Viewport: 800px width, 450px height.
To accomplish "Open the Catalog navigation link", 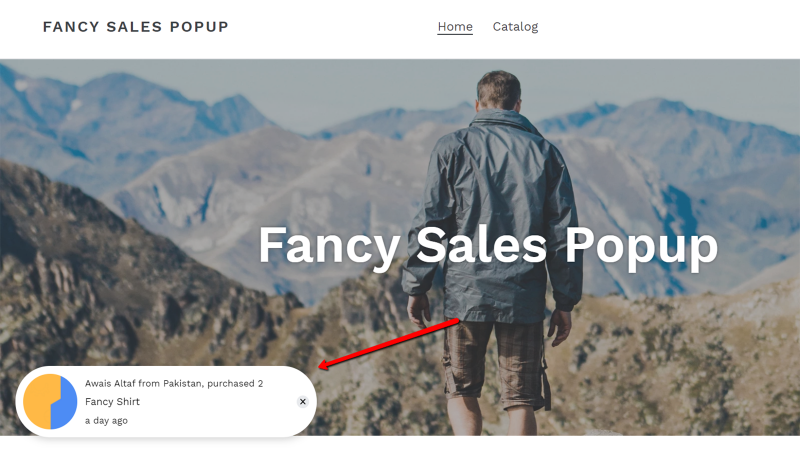I will [515, 27].
